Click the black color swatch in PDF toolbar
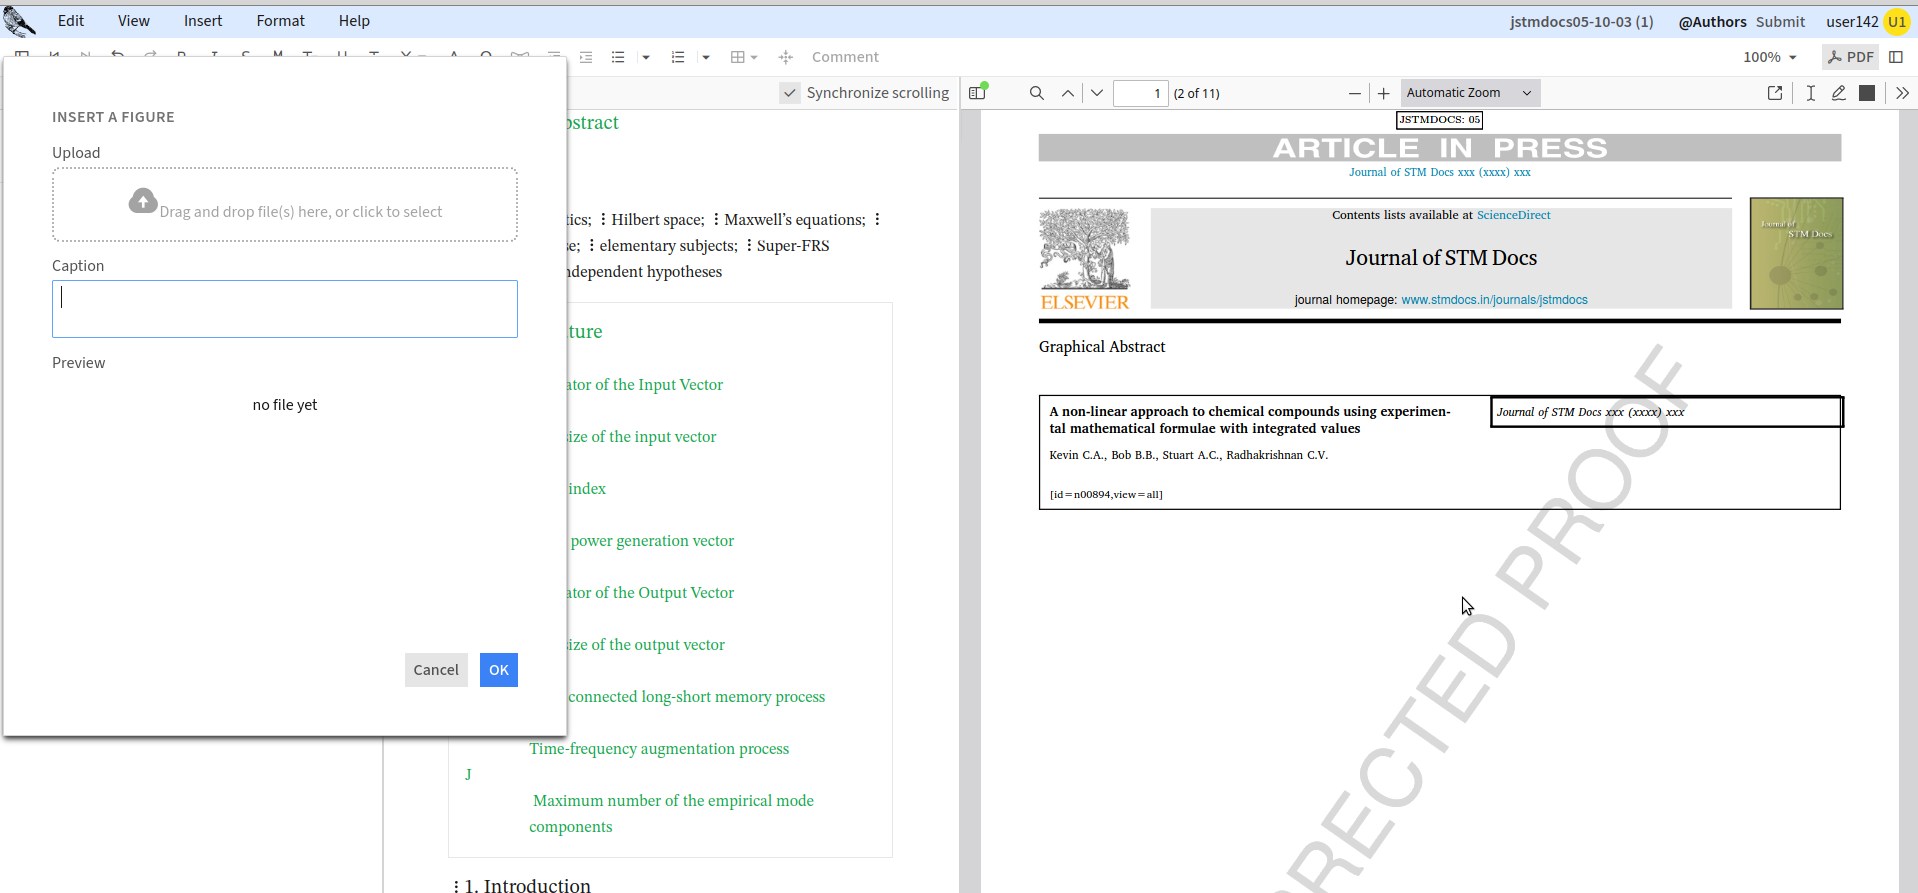Viewport: 1918px width, 893px height. pyautogui.click(x=1866, y=93)
